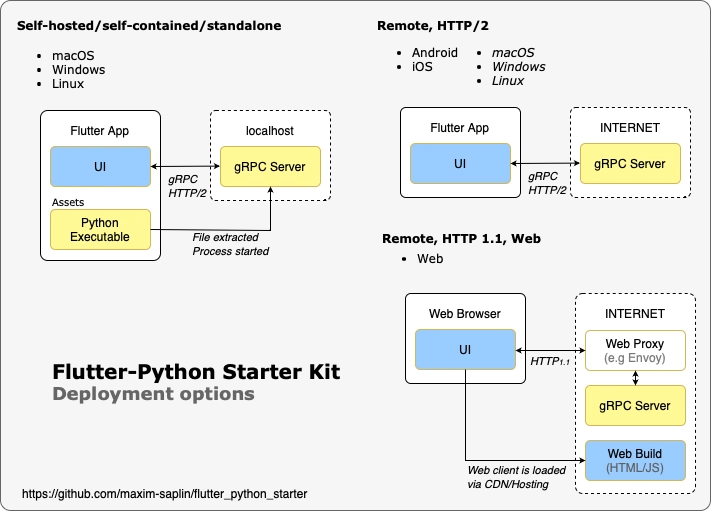The image size is (721, 521).
Task: Click the "Flutter-Python Starter Kit" title
Action: (196, 372)
